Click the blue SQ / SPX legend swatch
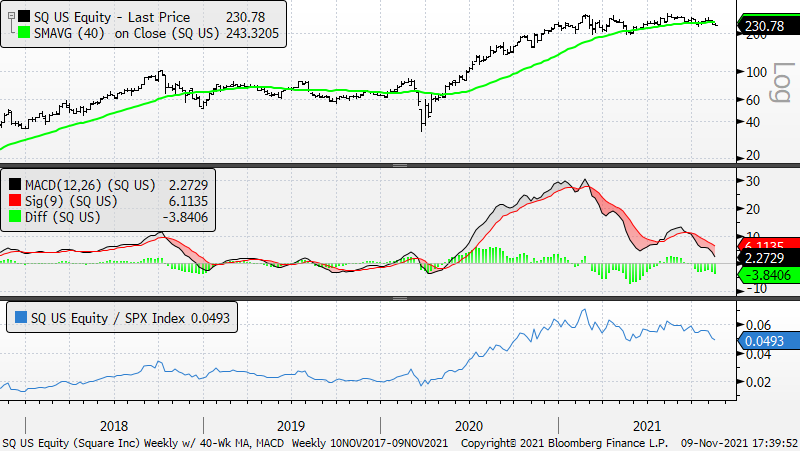This screenshot has height=451, width=800. 21,317
